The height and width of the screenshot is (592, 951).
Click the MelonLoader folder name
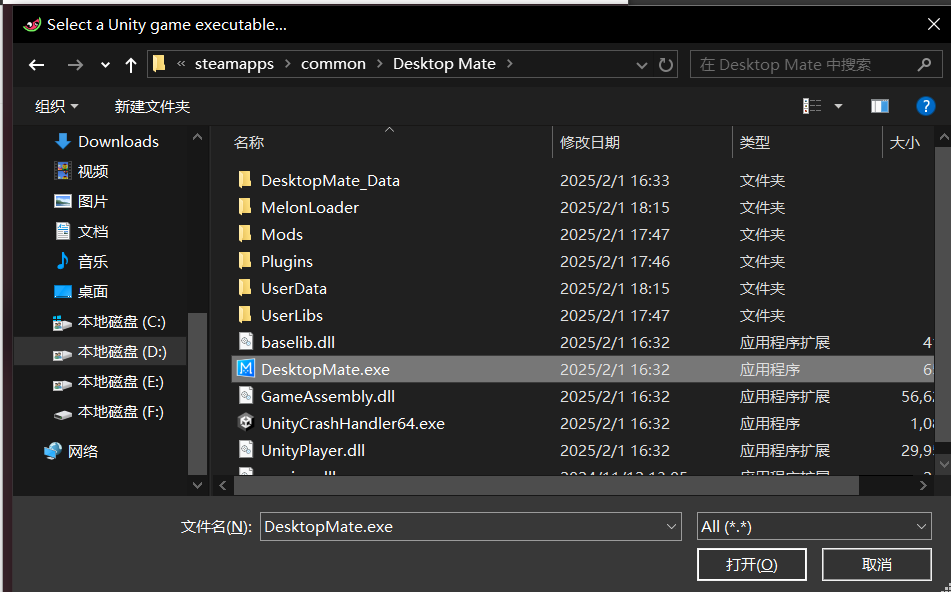coord(310,207)
